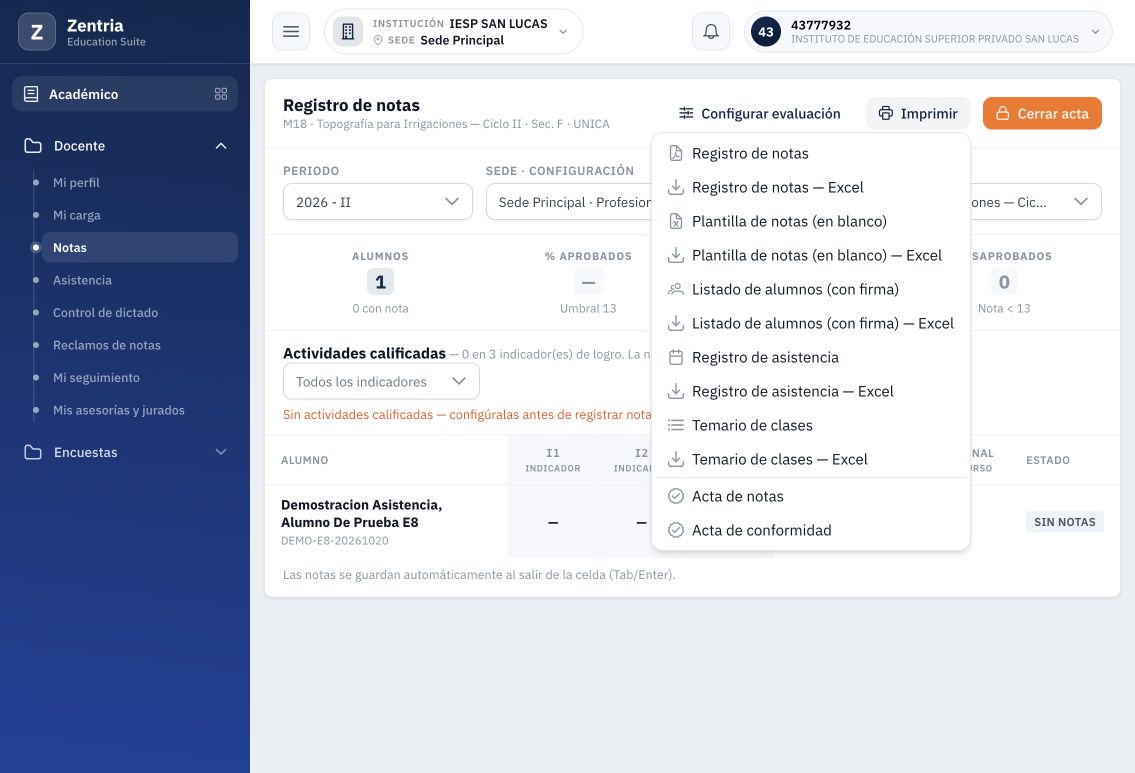Click the PDF icon beside Registro de notas
Screen dimensions: 1135x773
tap(675, 153)
